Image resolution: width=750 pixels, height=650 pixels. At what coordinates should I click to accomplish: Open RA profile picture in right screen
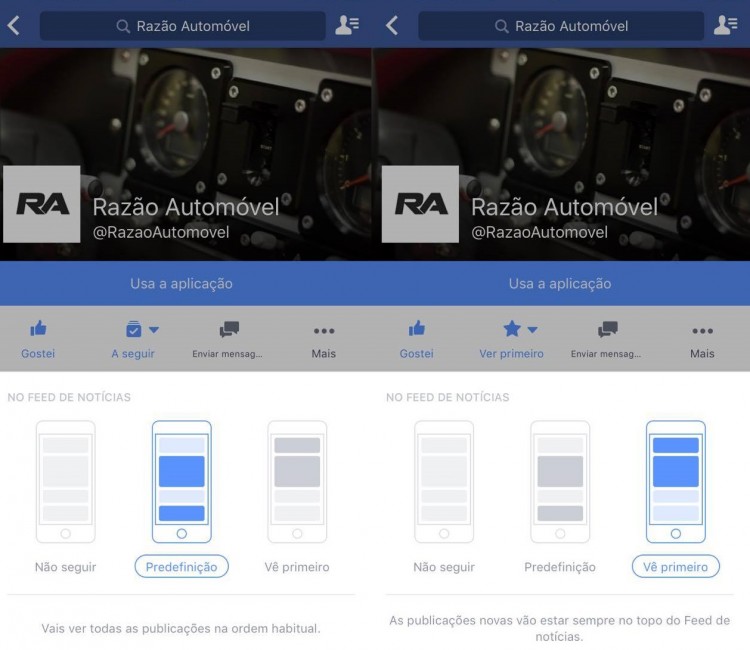(420, 204)
